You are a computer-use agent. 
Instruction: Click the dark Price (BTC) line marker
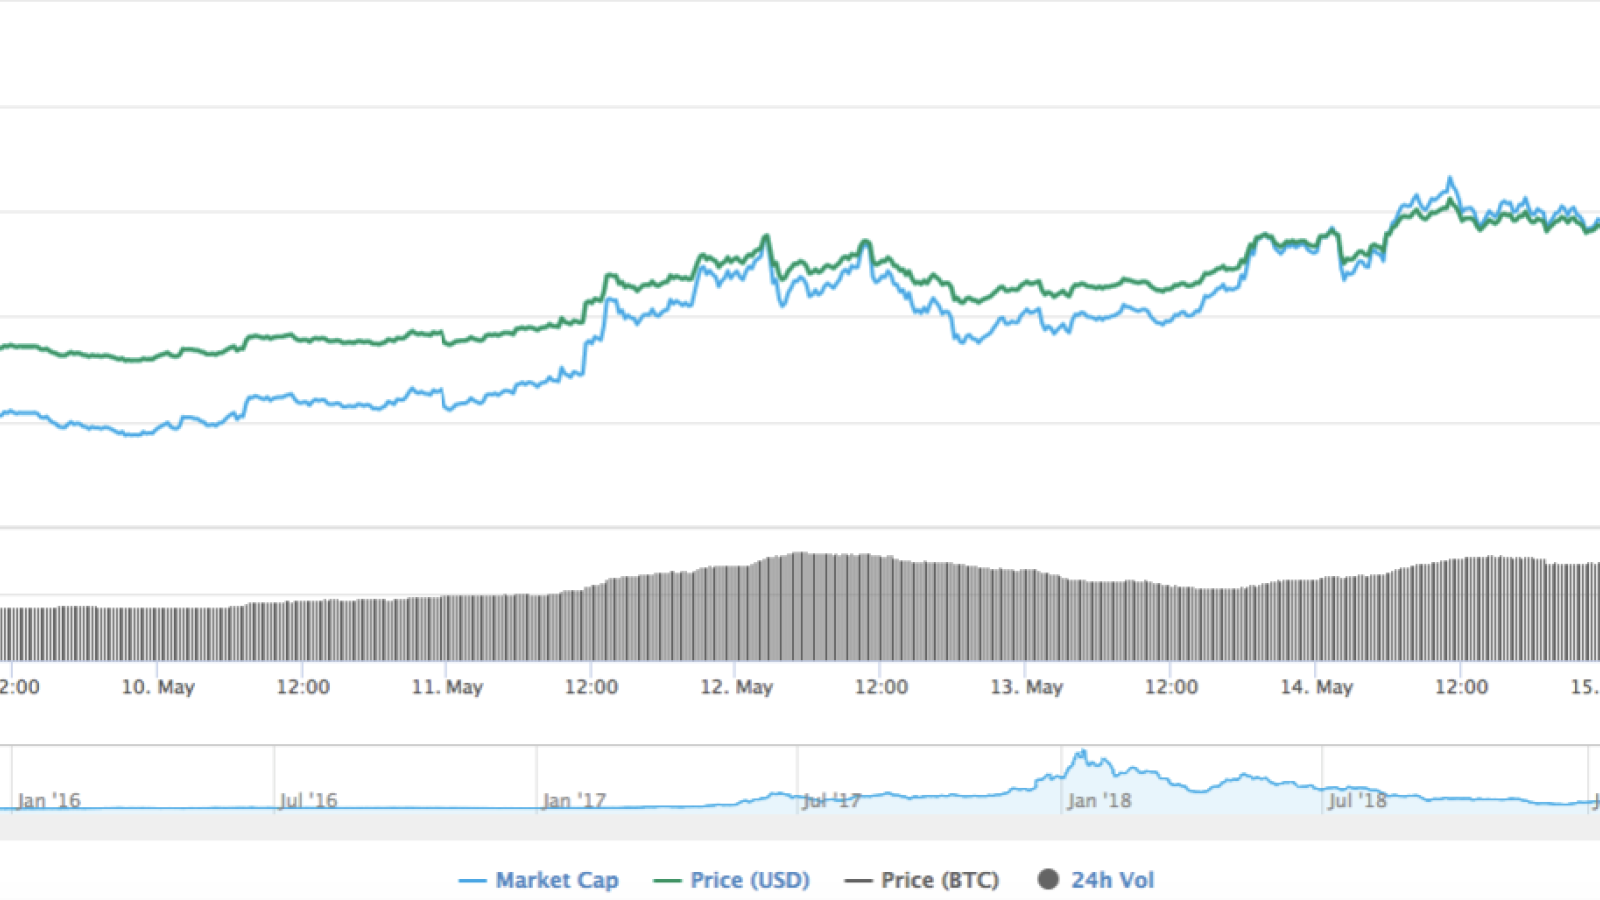[x=858, y=881]
